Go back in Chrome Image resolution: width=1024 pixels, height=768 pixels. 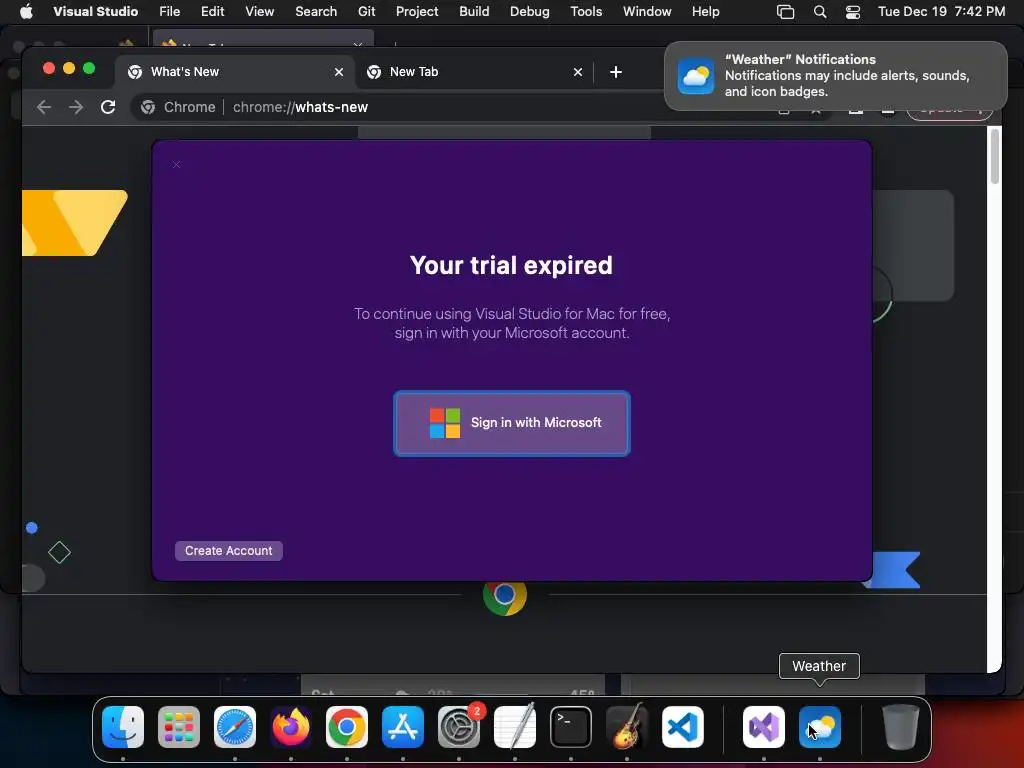44,107
